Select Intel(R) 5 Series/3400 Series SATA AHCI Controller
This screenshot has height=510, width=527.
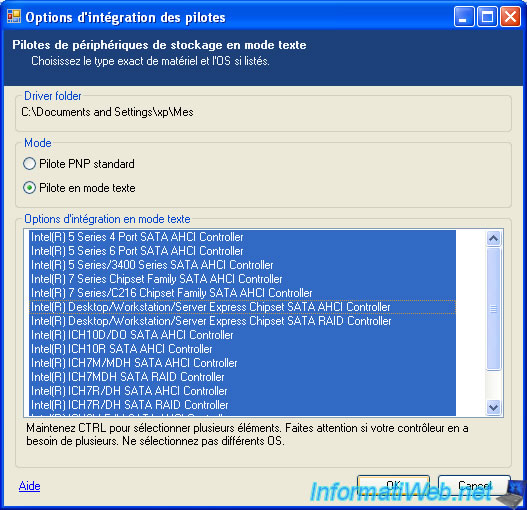pyautogui.click(x=242, y=265)
